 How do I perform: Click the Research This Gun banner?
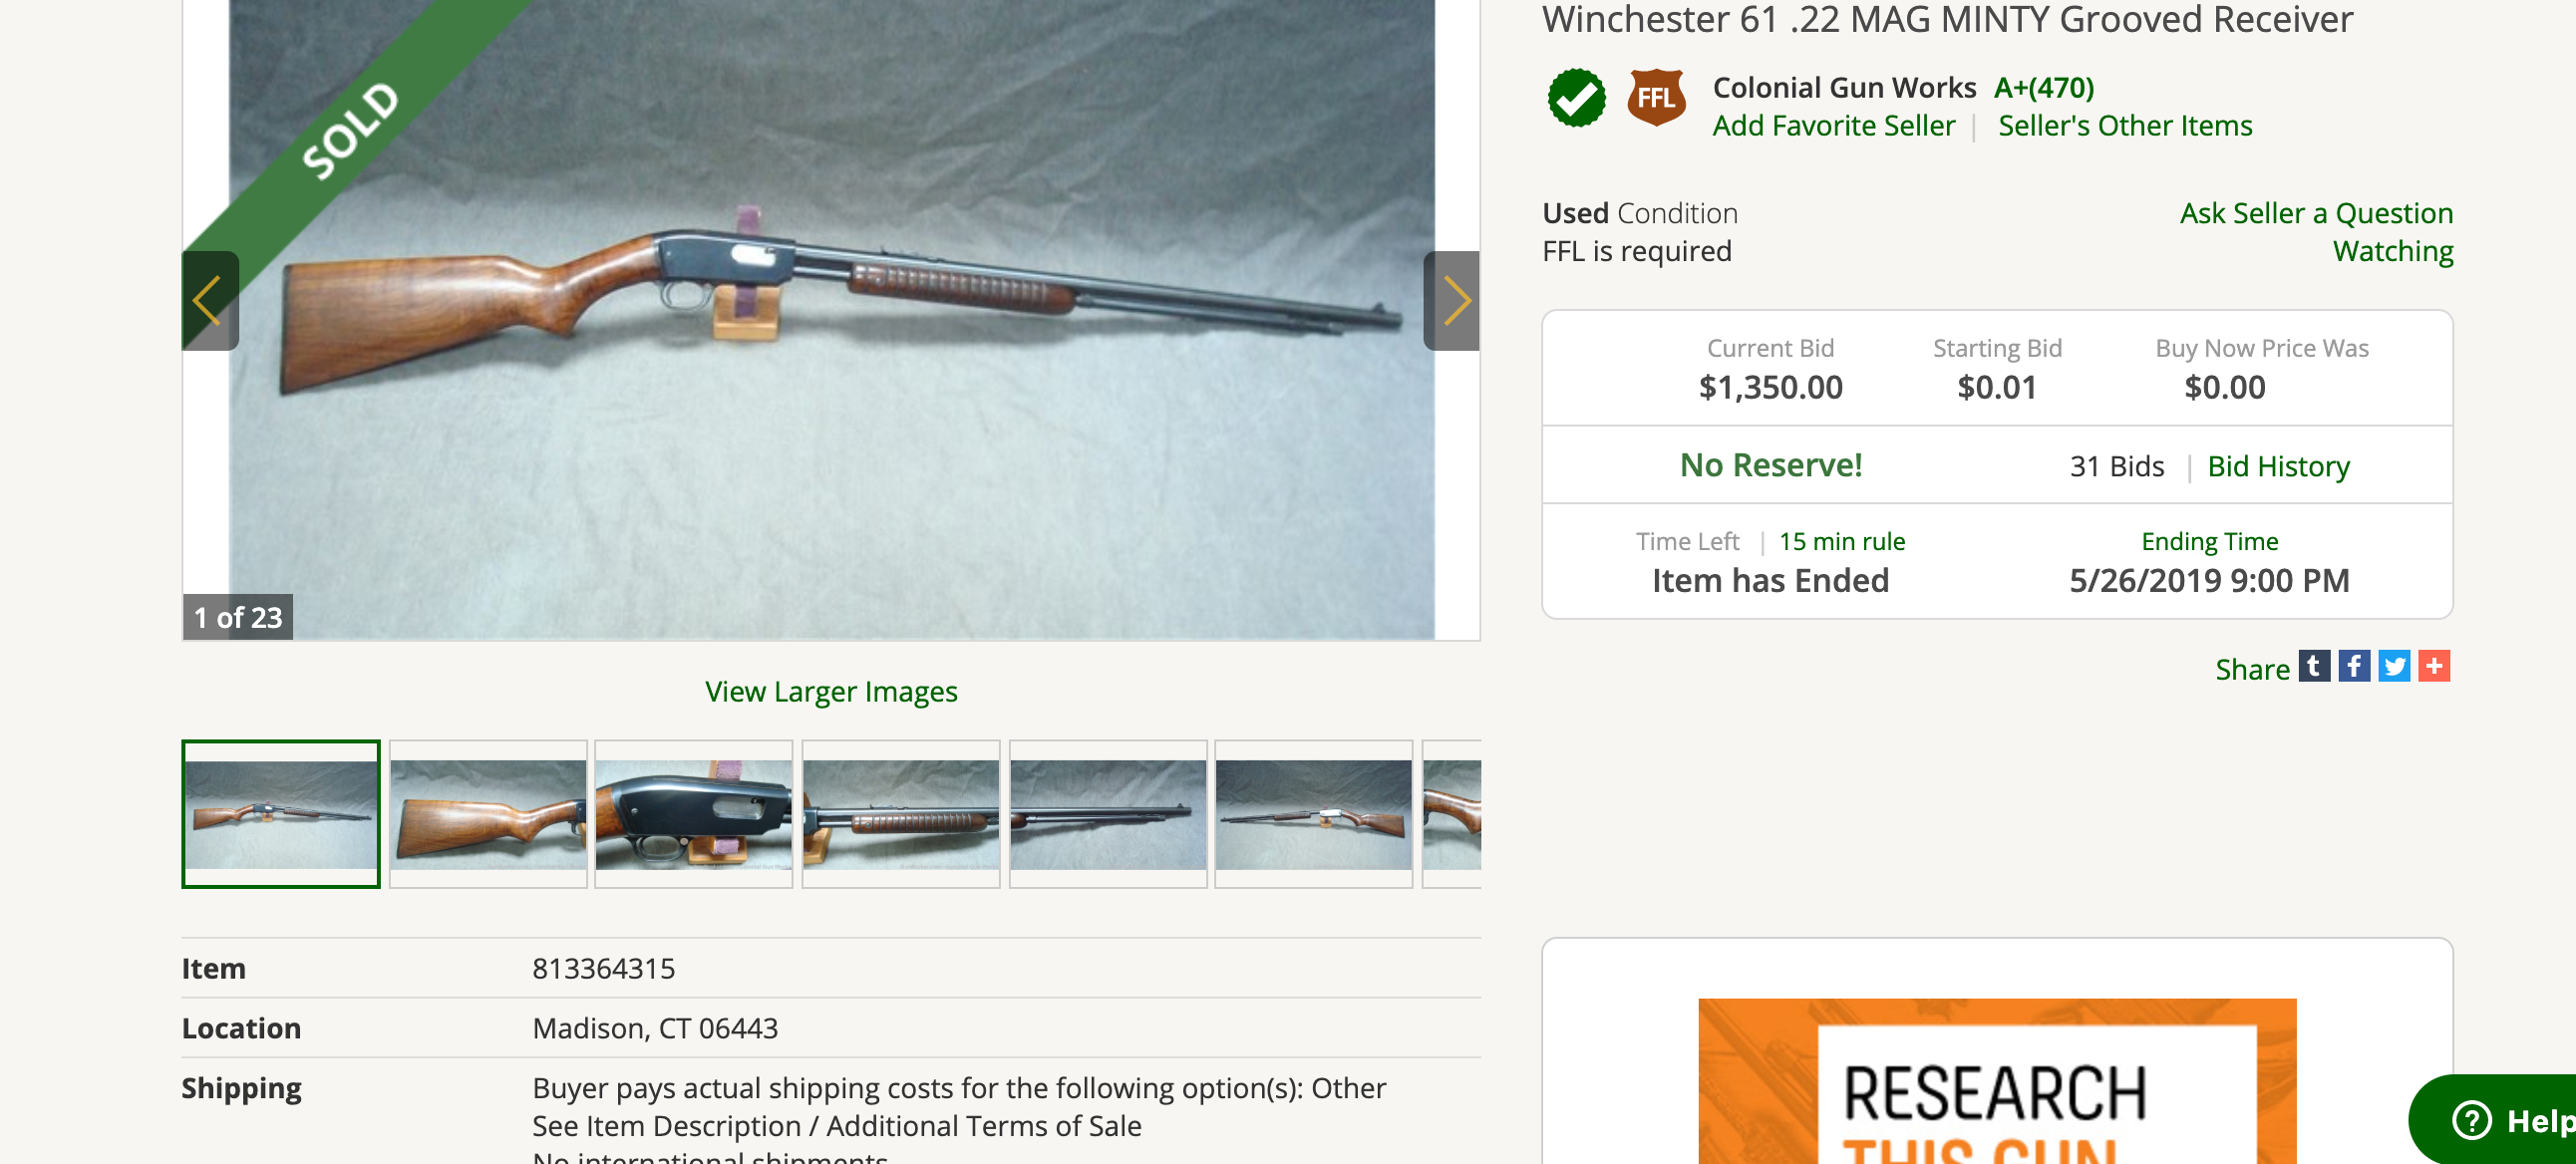[1996, 1082]
